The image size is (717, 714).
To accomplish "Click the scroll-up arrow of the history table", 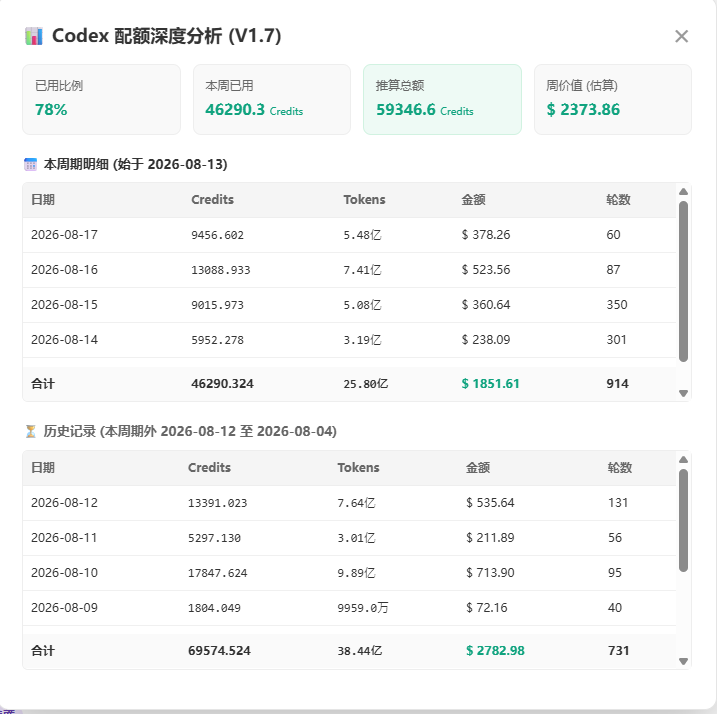I will pyautogui.click(x=684, y=460).
